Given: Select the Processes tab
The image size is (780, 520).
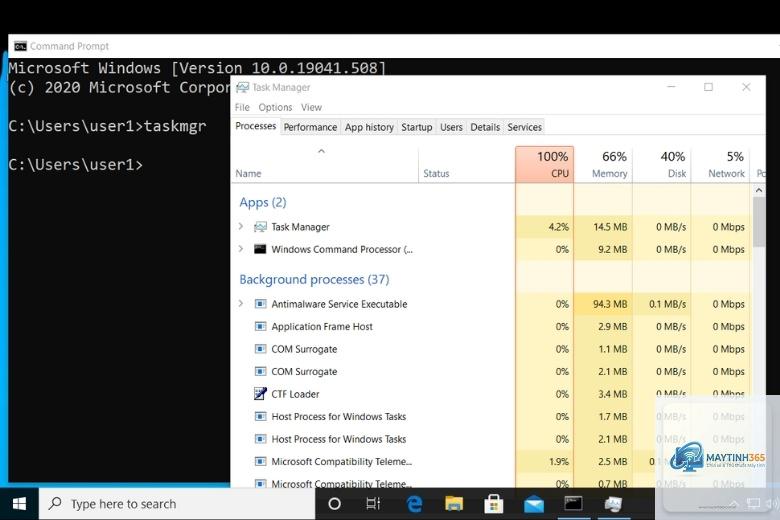Looking at the screenshot, I should click(256, 126).
